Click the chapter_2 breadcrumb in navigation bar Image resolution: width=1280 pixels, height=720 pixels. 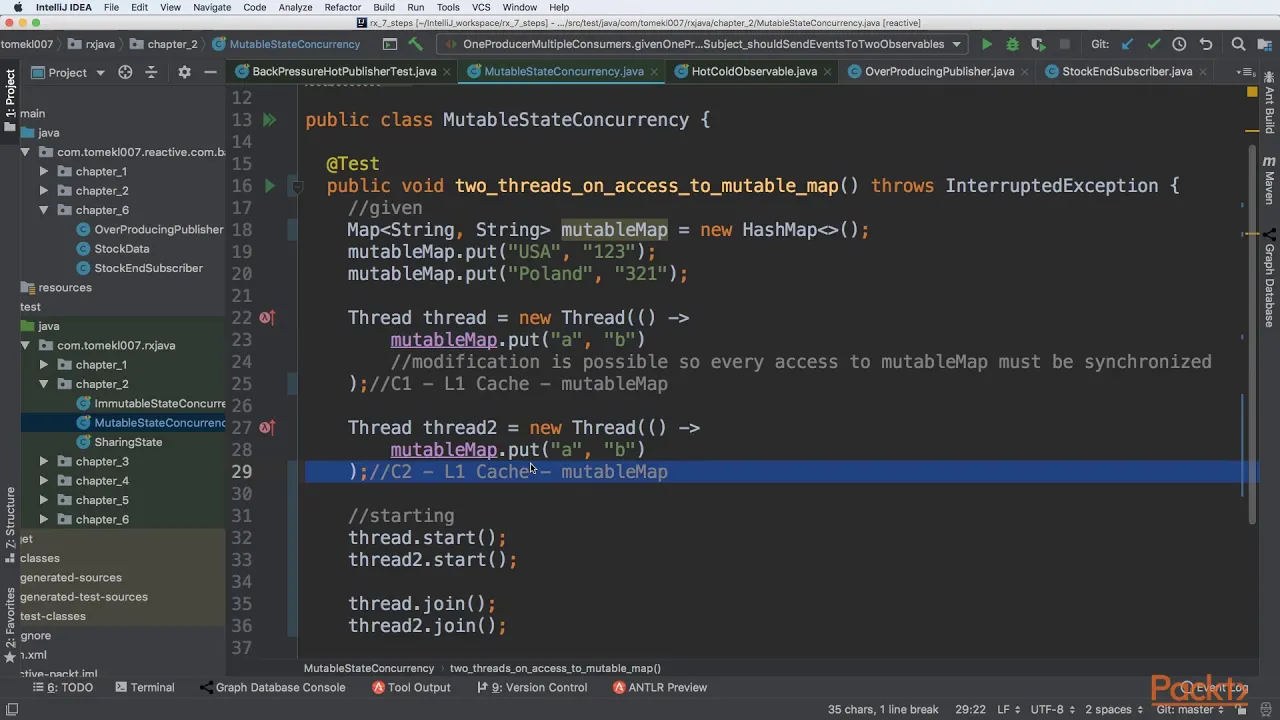pyautogui.click(x=164, y=44)
